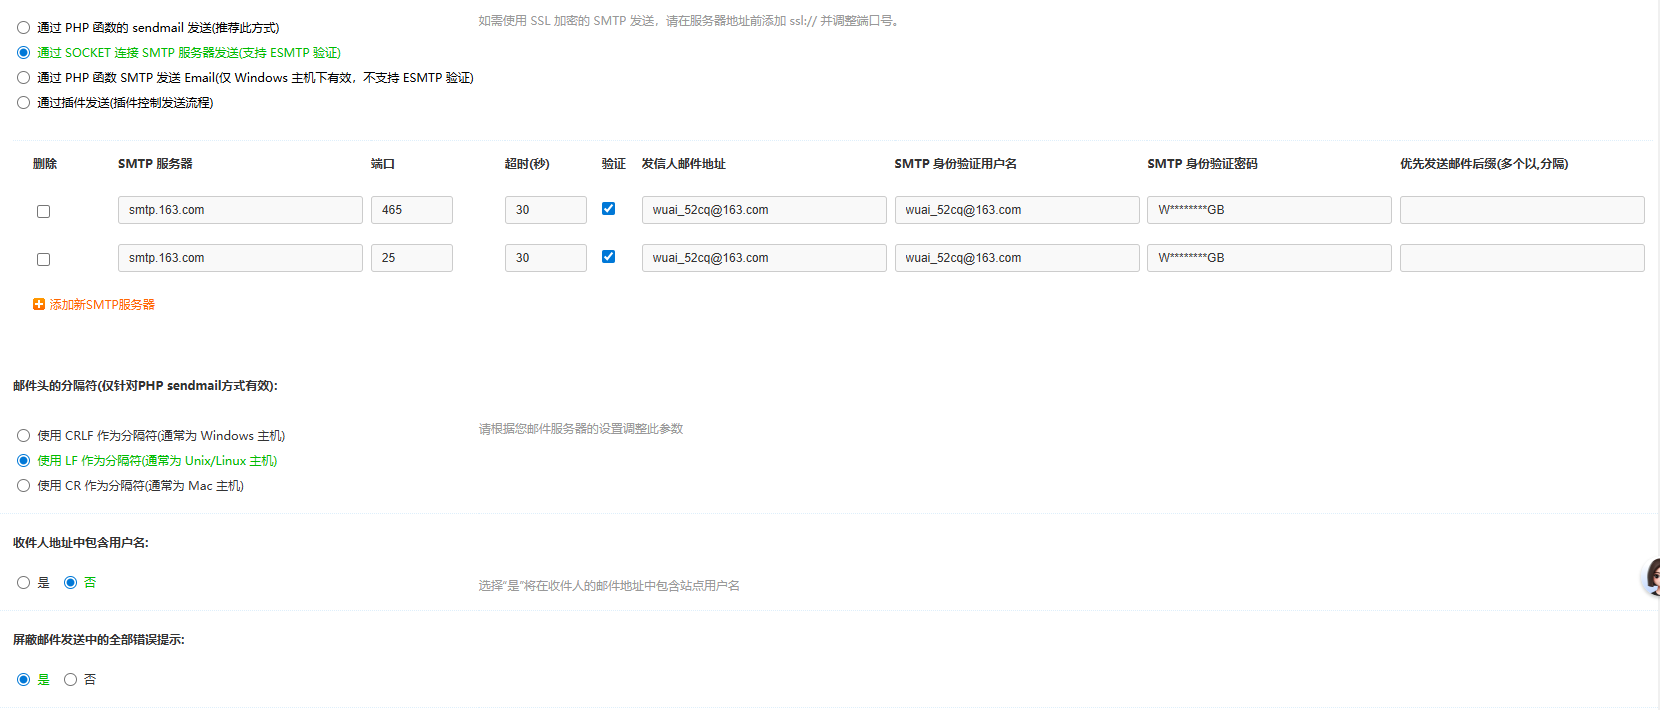Select 是 for include username in recipient
Image resolution: width=1660 pixels, height=710 pixels.
coord(23,583)
